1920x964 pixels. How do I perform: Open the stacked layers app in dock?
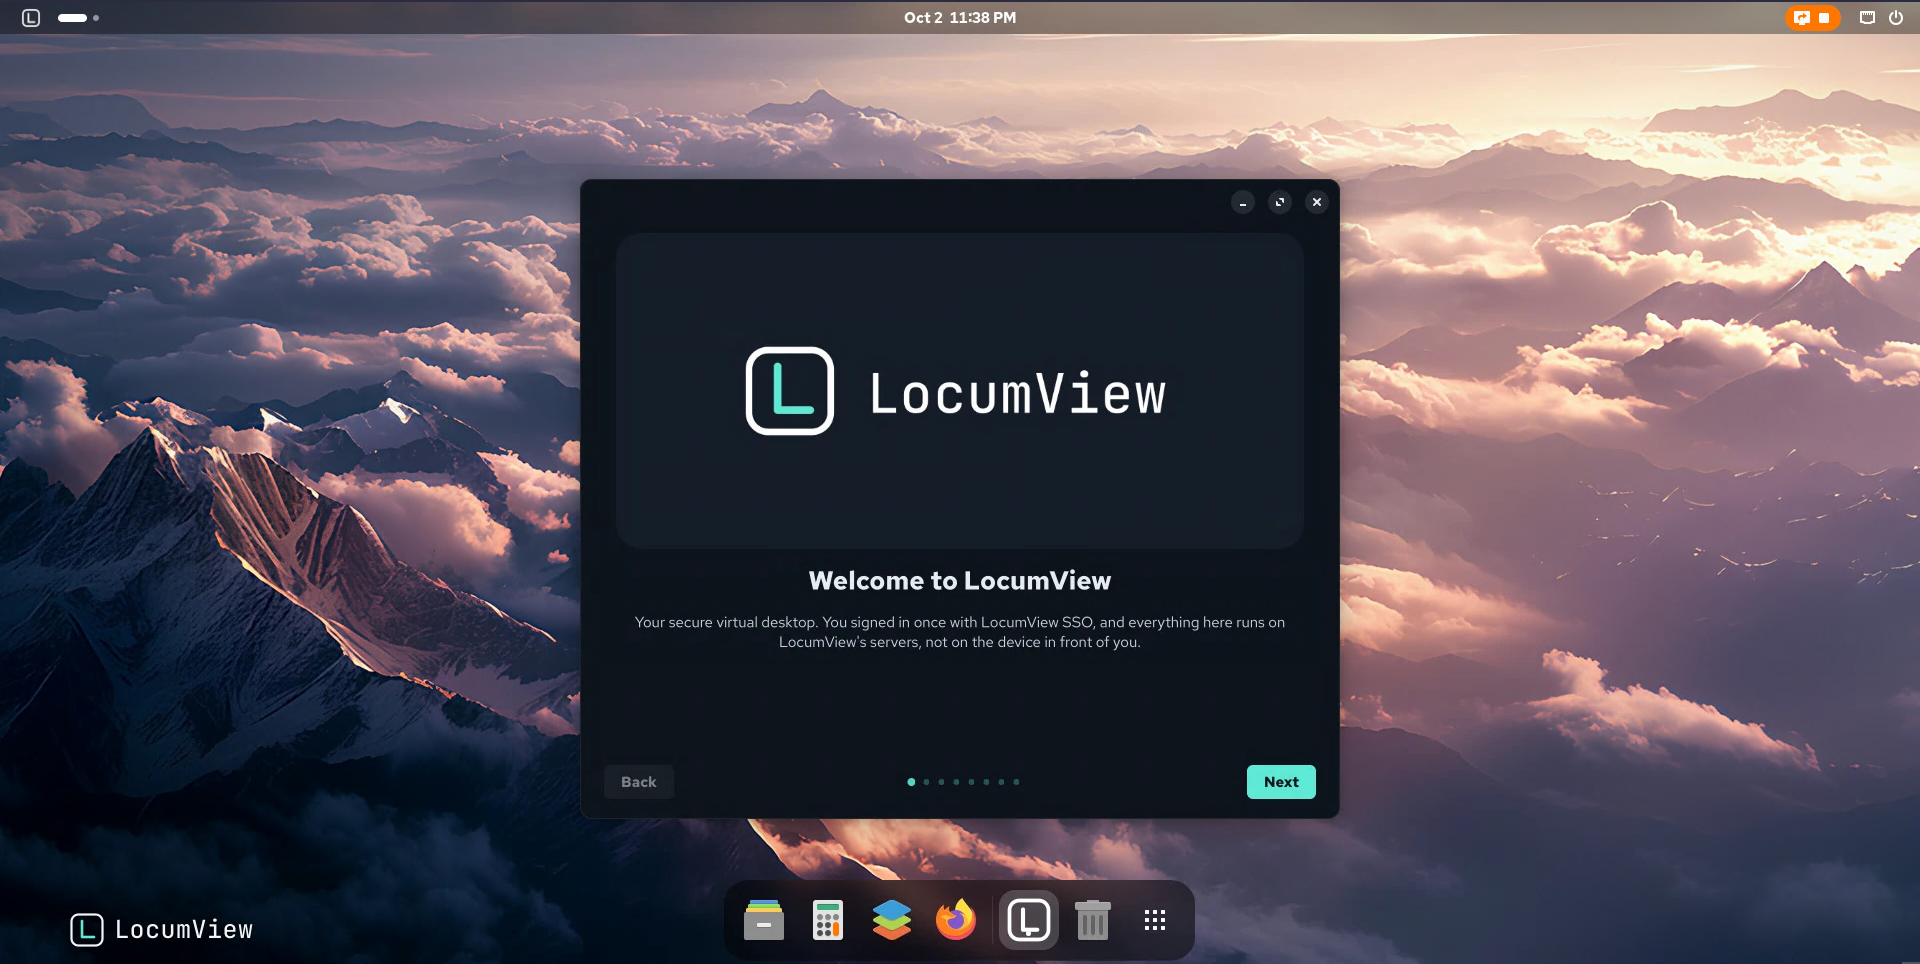[x=892, y=920]
